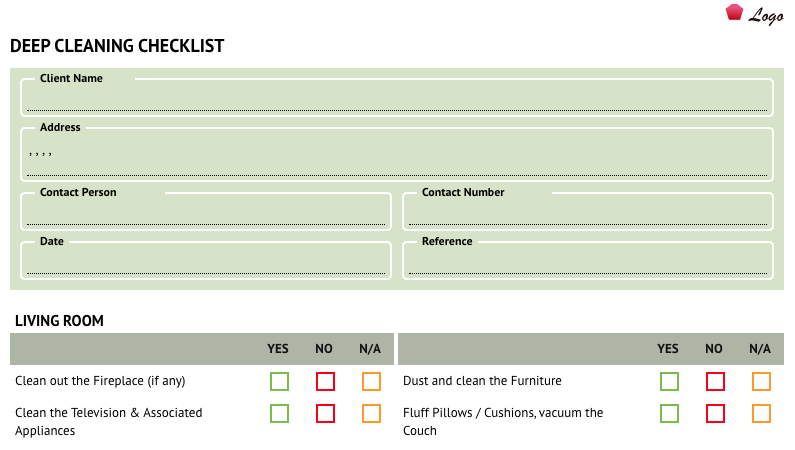The width and height of the screenshot is (795, 450).
Task: Check NO for Clean out the Fireplace
Action: (x=326, y=382)
